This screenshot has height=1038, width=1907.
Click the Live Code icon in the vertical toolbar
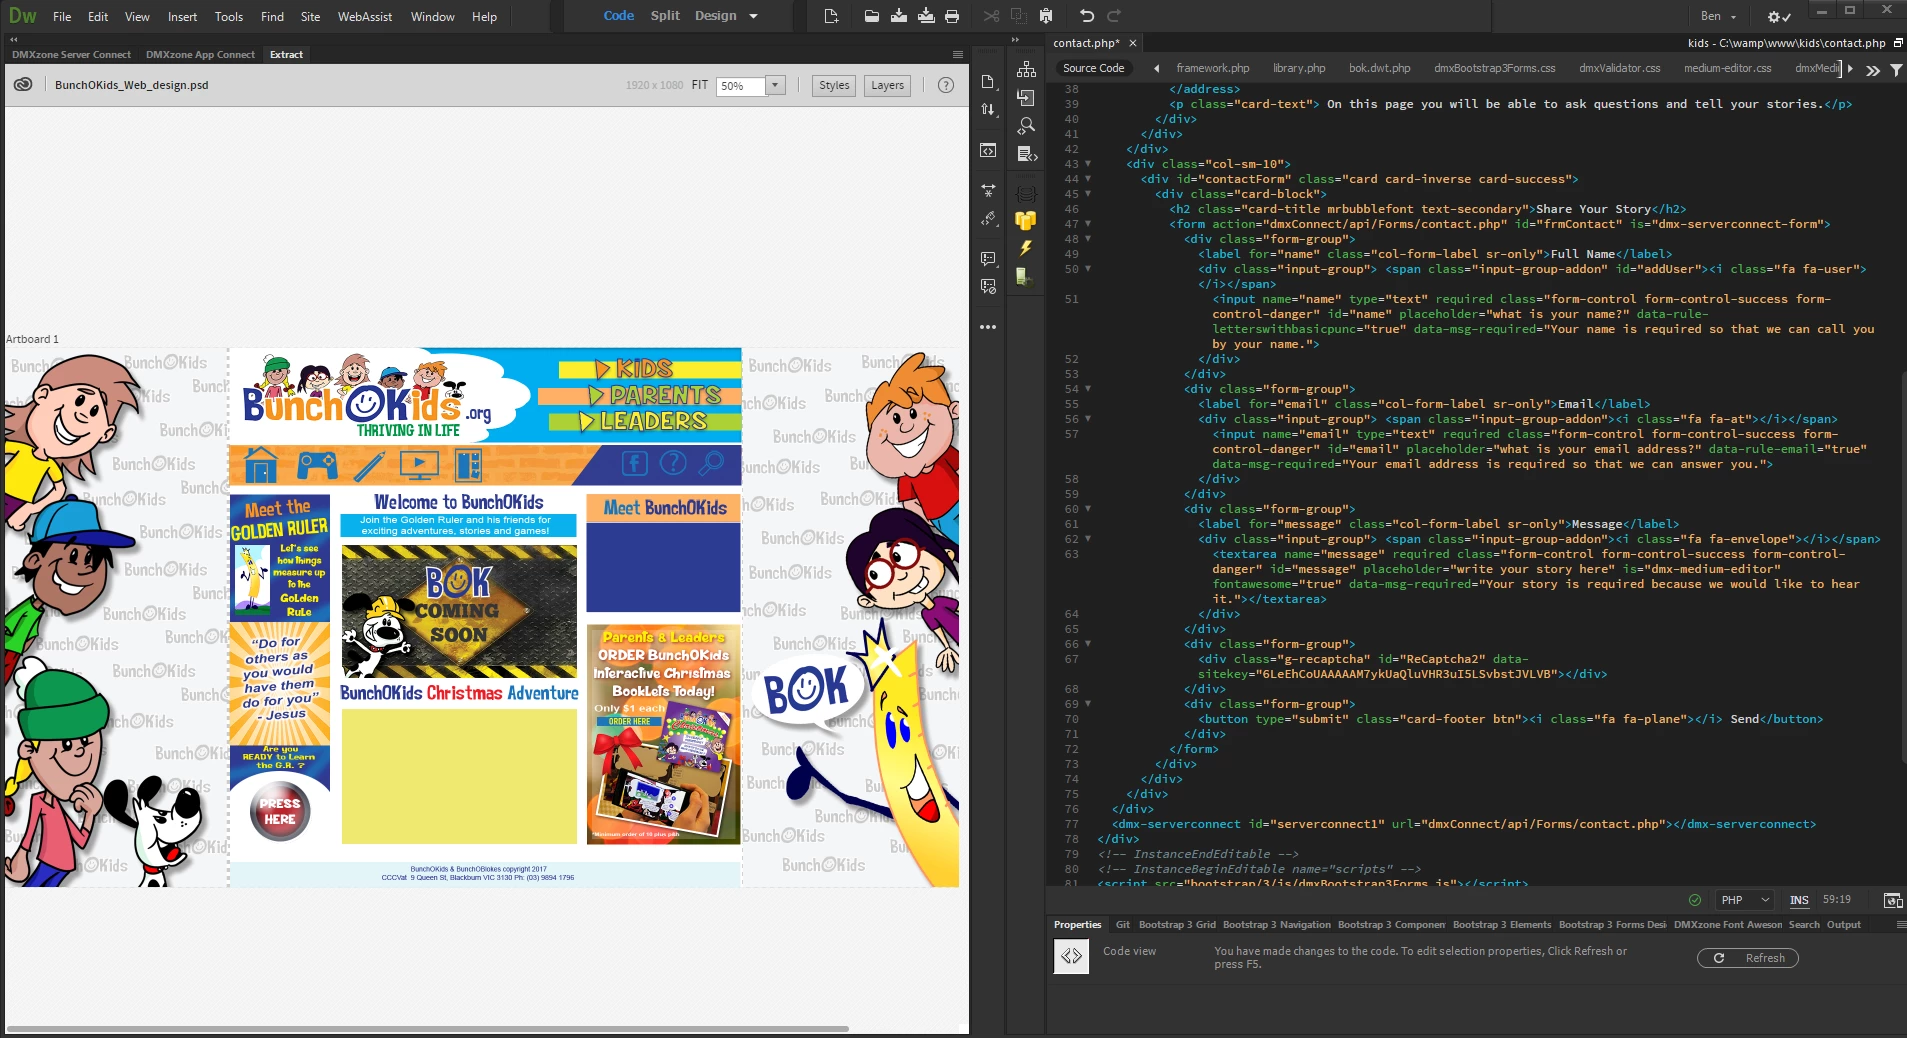coord(988,150)
